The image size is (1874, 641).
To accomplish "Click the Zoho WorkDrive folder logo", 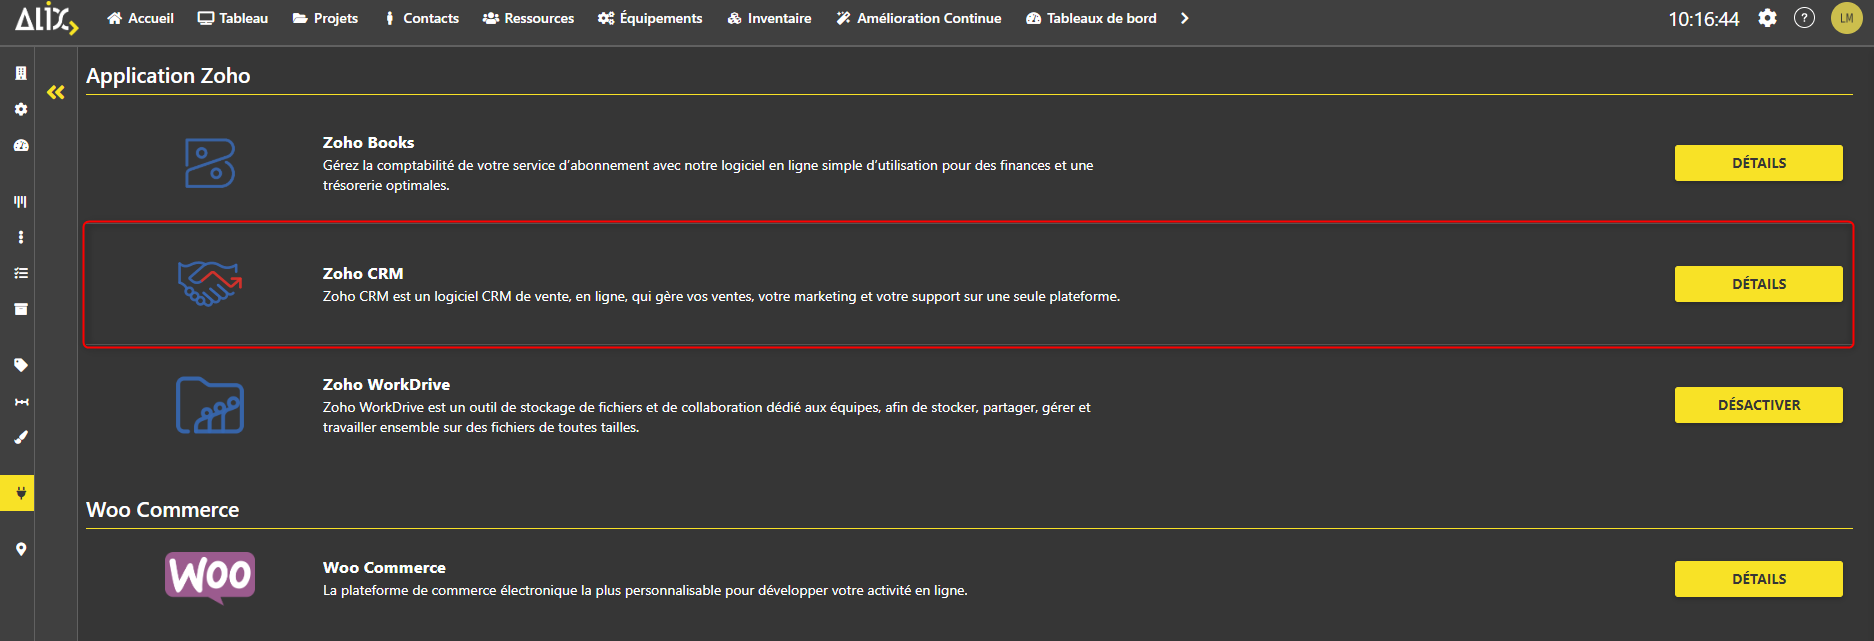I will (x=210, y=405).
